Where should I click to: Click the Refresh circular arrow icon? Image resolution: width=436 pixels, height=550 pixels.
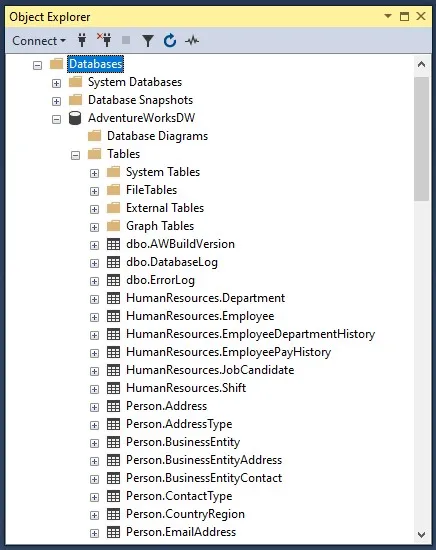(170, 41)
